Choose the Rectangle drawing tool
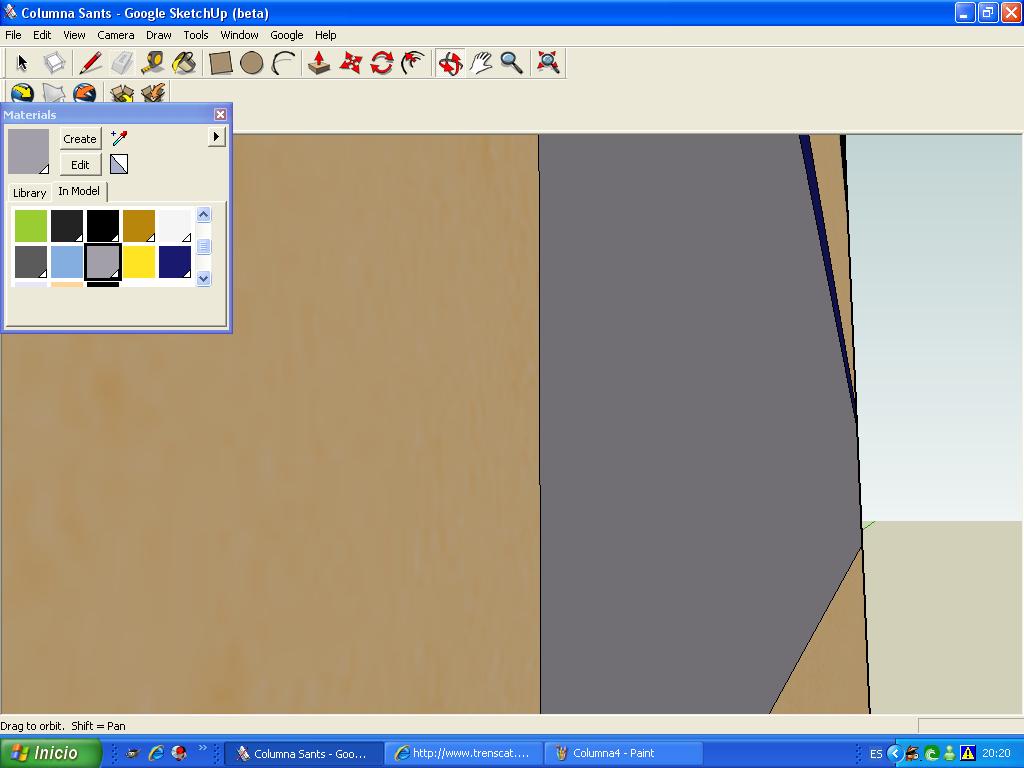Screen dimensions: 1024x768 [221, 63]
